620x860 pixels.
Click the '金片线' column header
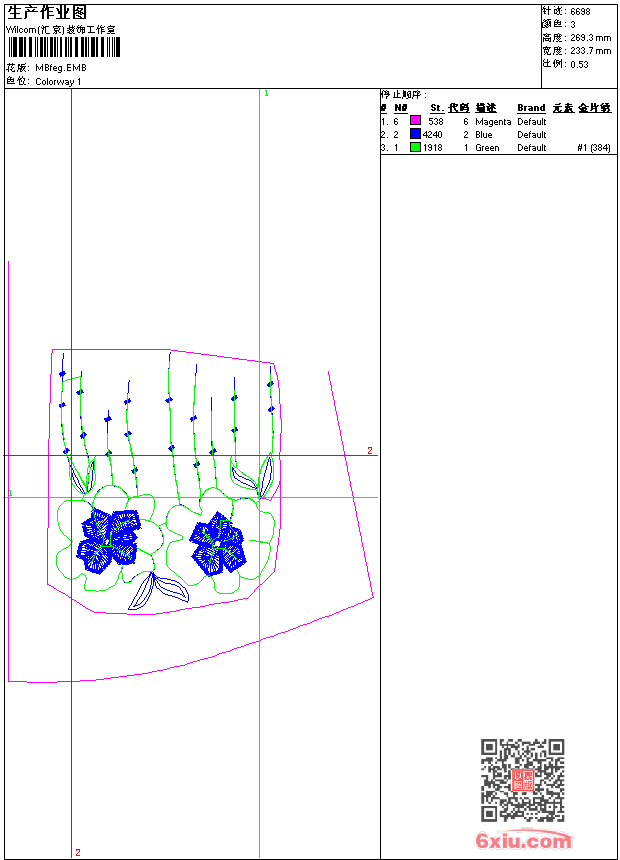(595, 108)
